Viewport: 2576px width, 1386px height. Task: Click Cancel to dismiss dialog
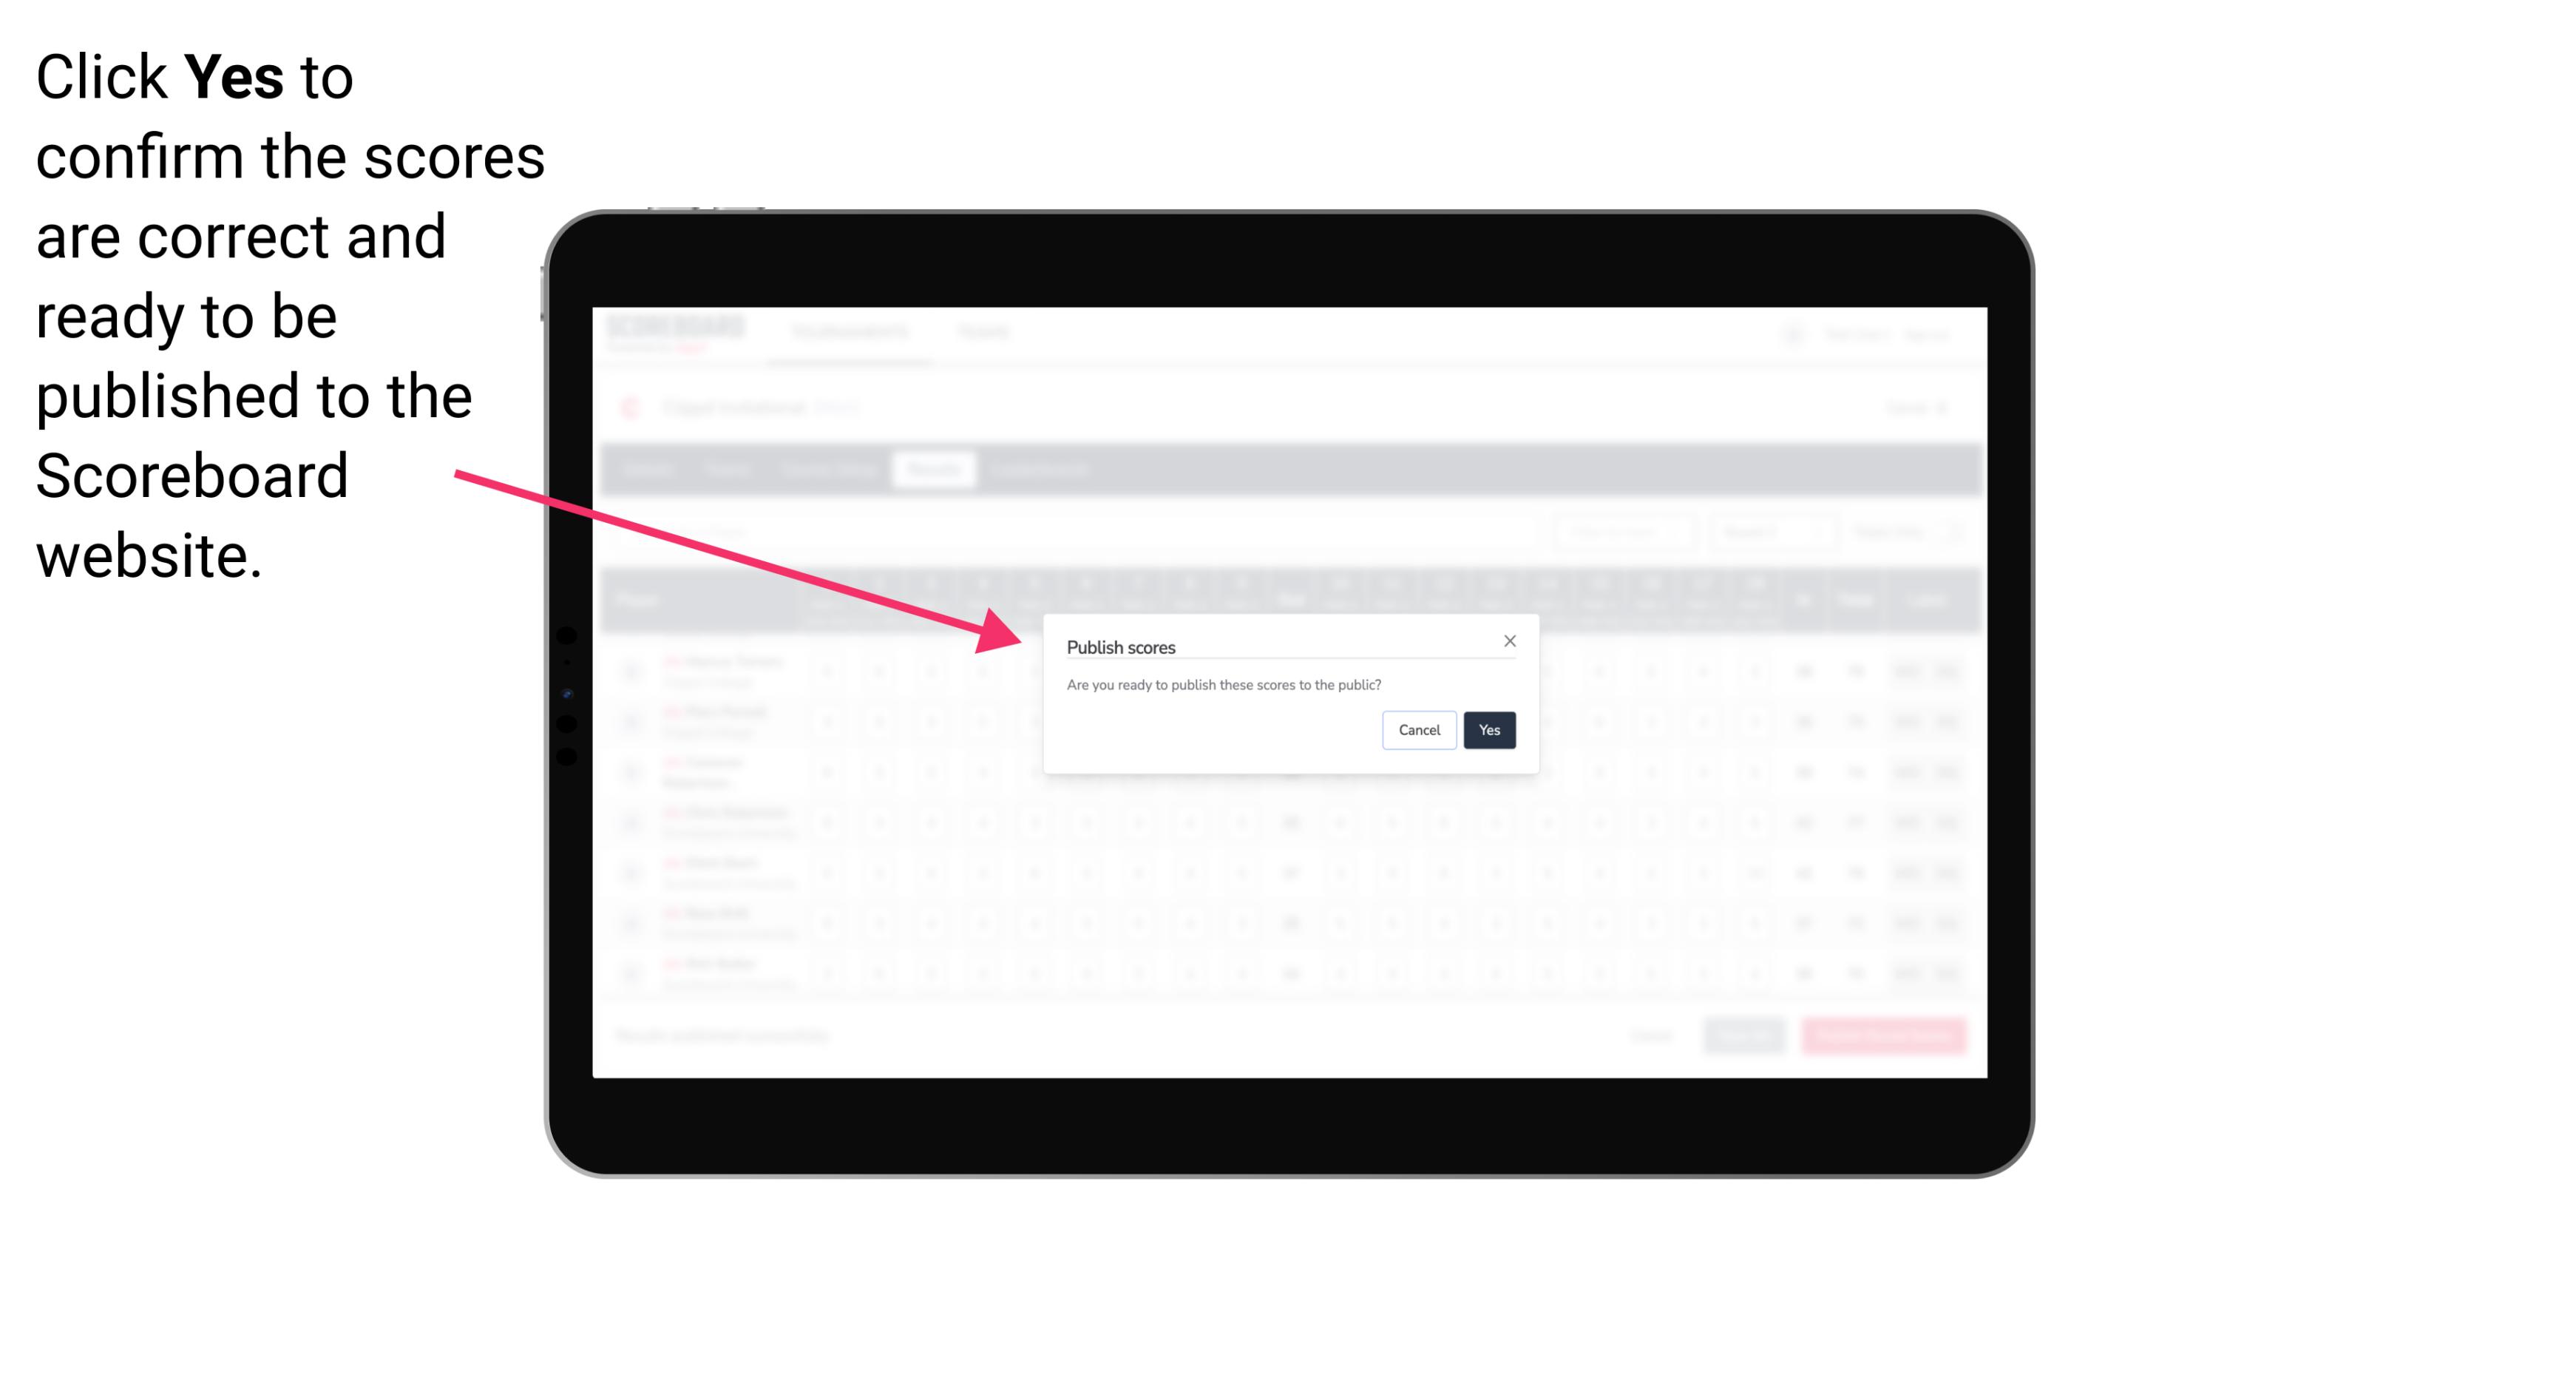click(x=1420, y=729)
